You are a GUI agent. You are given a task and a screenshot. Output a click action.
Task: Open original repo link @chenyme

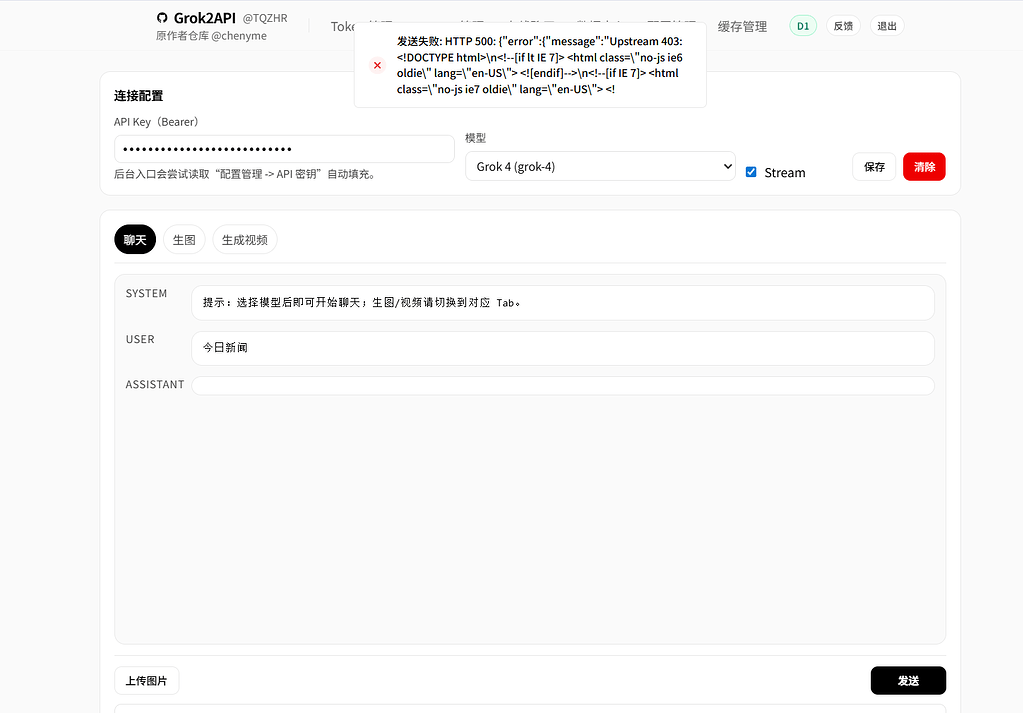point(211,36)
